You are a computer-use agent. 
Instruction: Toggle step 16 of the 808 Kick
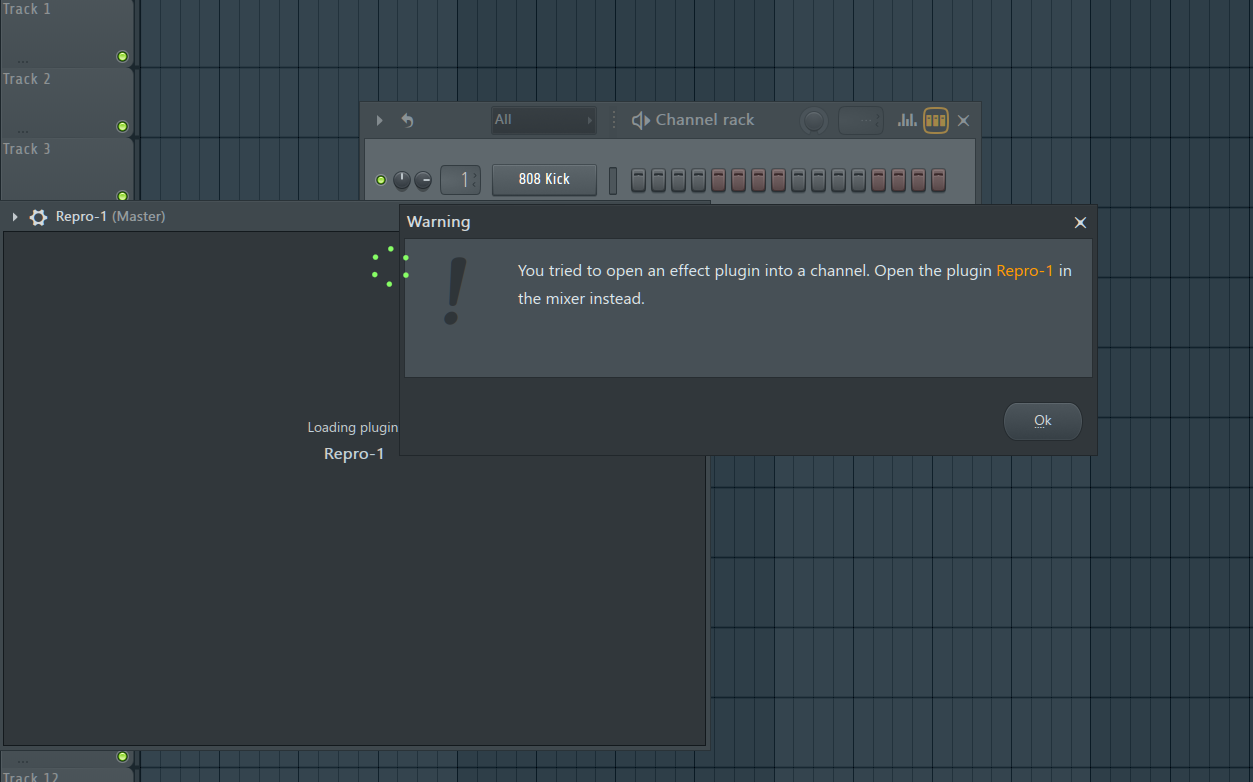pyautogui.click(x=938, y=180)
